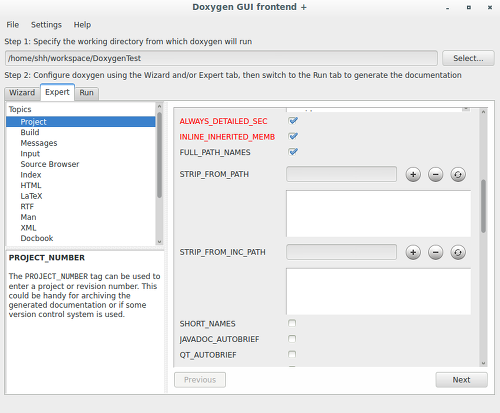This screenshot has width=500, height=413.
Task: Add entry to STRIP_FROM_INC_PATH with plus icon
Action: (413, 252)
